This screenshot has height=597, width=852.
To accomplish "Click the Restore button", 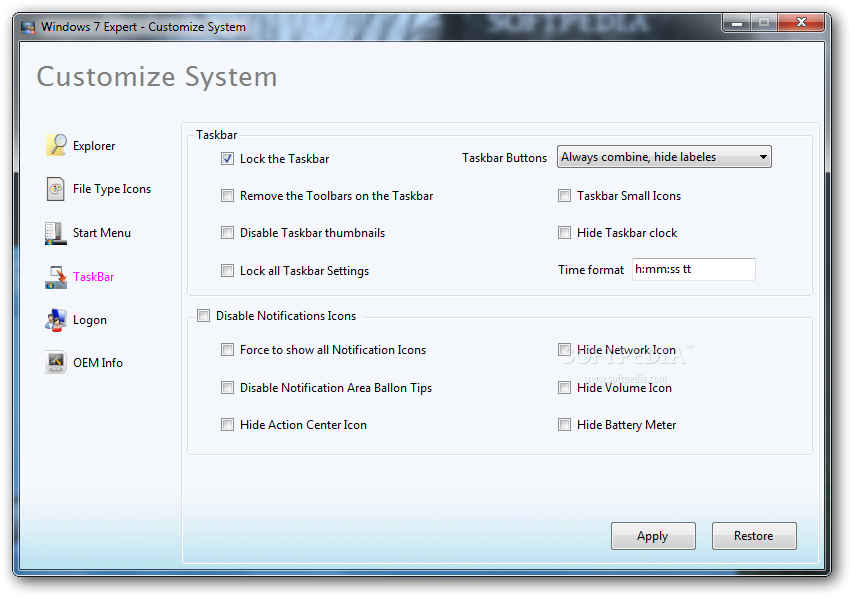I will (754, 536).
